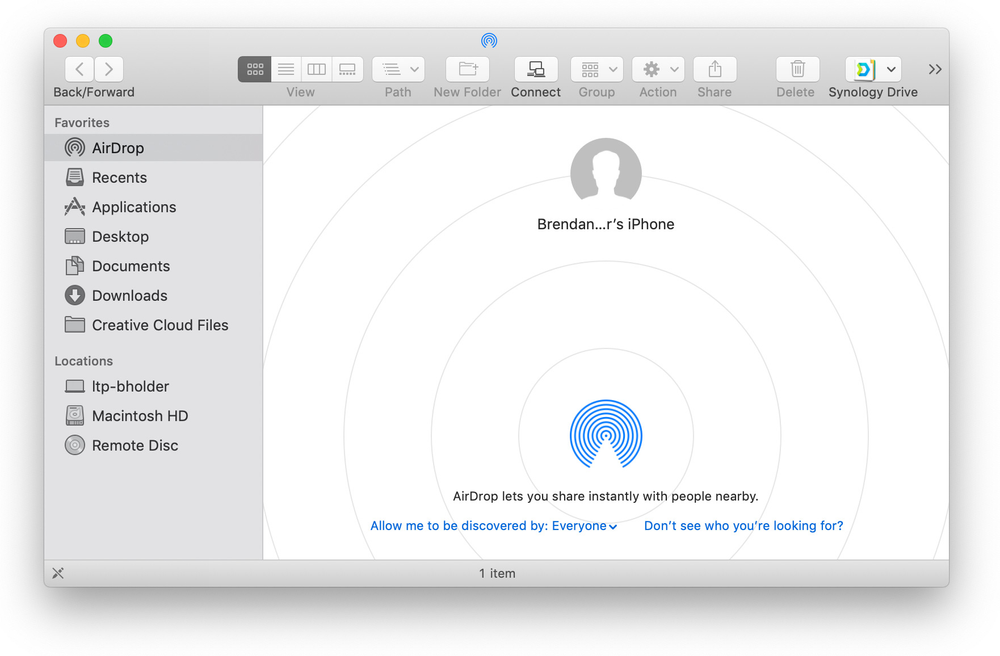Viewport: 1000px width, 656px height.
Task: Minimize the window with yellow button
Action: pyautogui.click(x=83, y=41)
